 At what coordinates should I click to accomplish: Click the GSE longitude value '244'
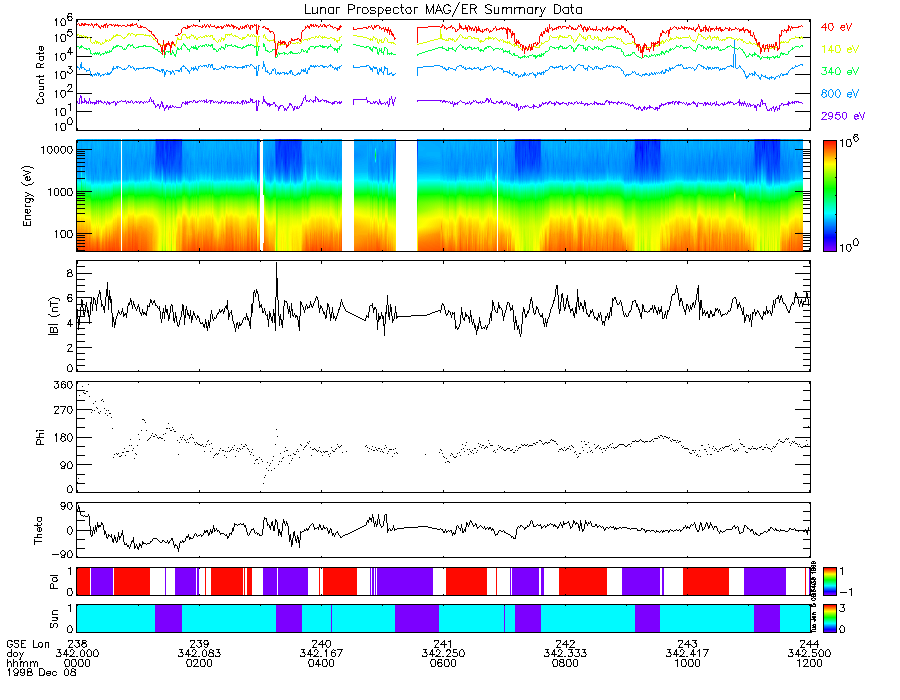809,644
